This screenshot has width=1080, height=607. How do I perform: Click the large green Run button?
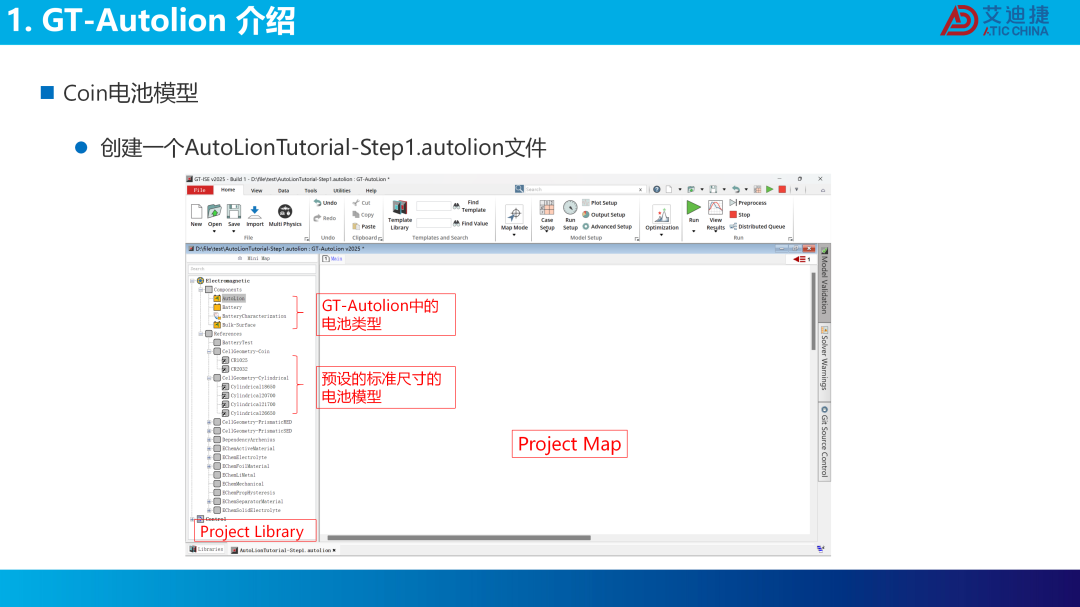[x=694, y=207]
